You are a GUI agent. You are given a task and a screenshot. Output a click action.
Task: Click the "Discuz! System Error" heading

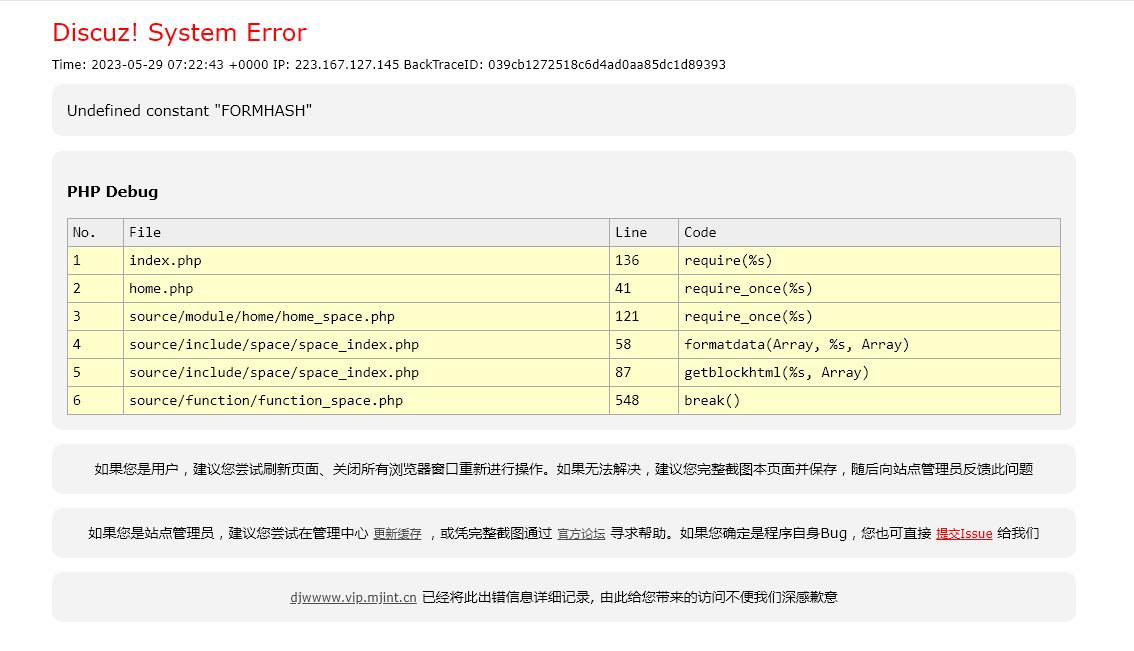point(179,33)
